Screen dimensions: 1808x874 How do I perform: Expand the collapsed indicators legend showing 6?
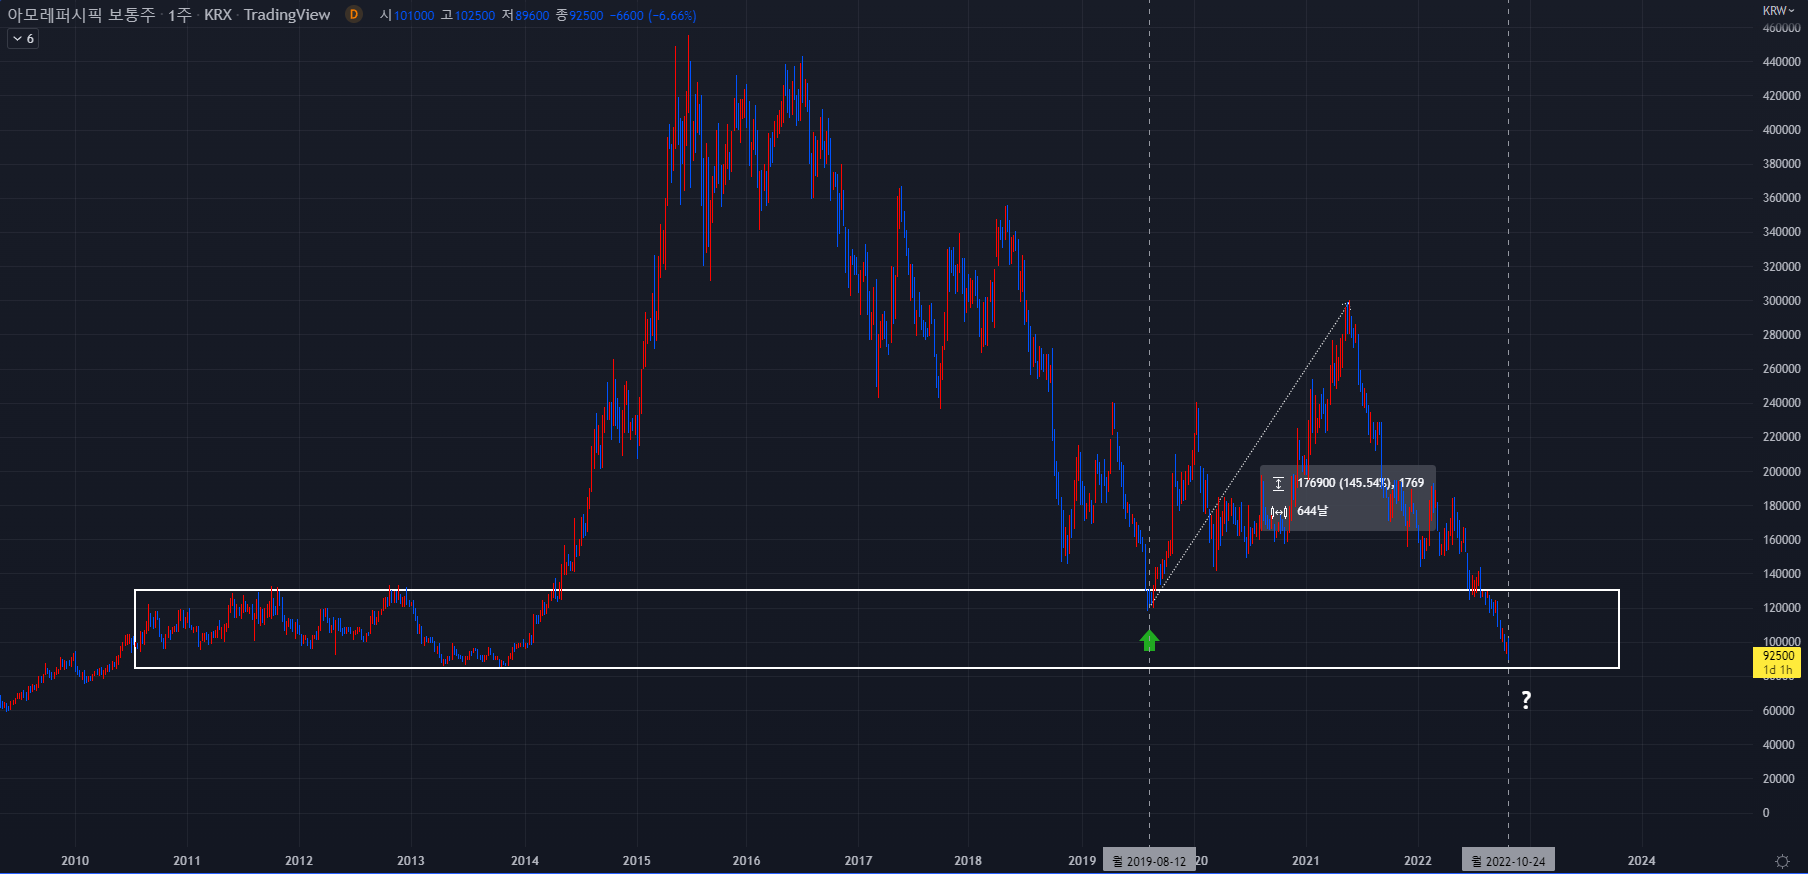click(23, 39)
